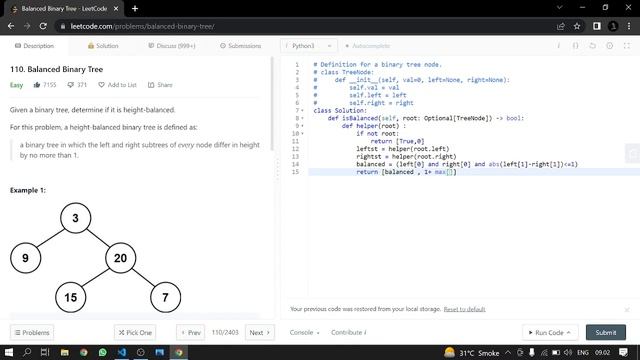Screen dimensions: 640x360
Task: Go back to the previous page
Action: [11, 26]
